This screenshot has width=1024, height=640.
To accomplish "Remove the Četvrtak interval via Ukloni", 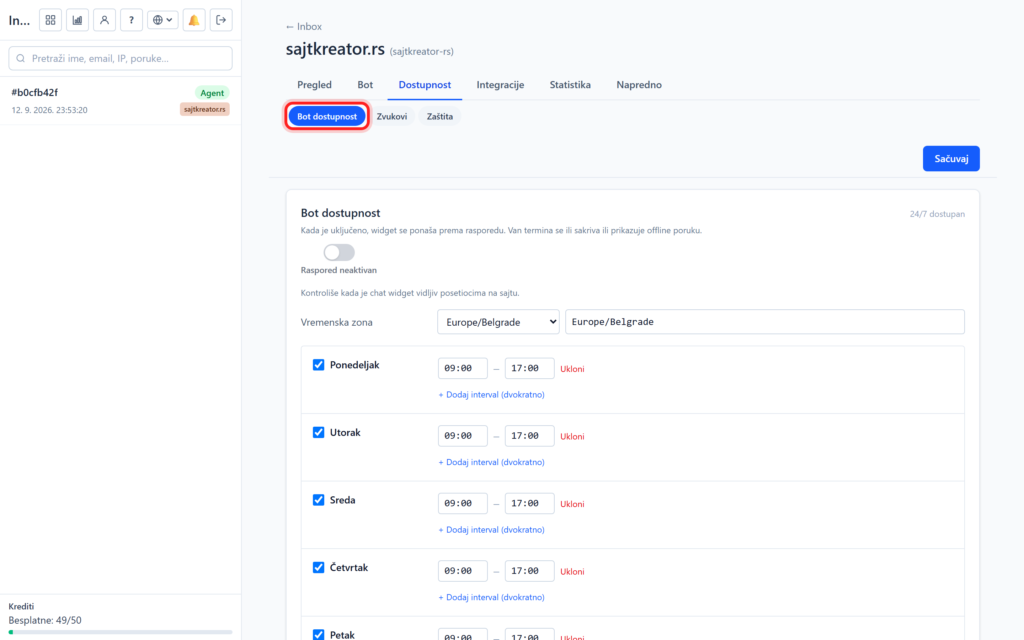I will (x=572, y=571).
